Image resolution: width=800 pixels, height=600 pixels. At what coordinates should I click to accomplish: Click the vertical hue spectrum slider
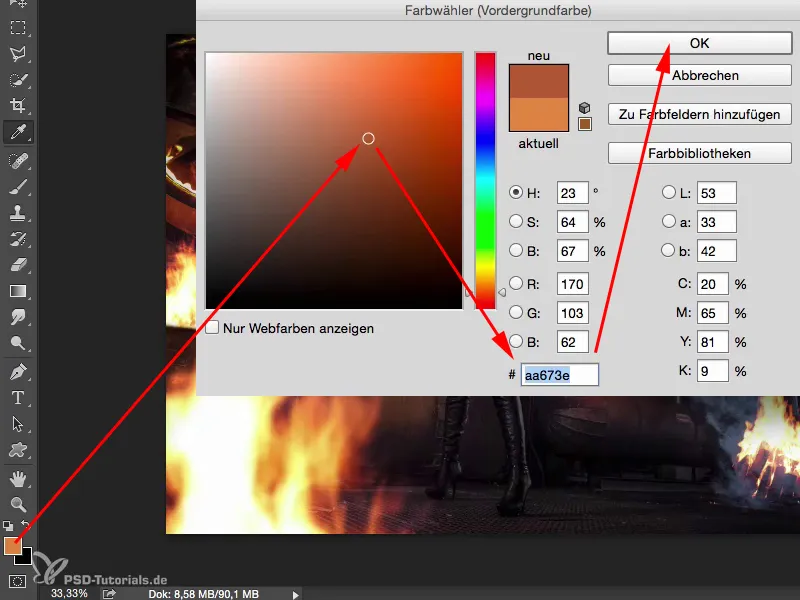(485, 181)
